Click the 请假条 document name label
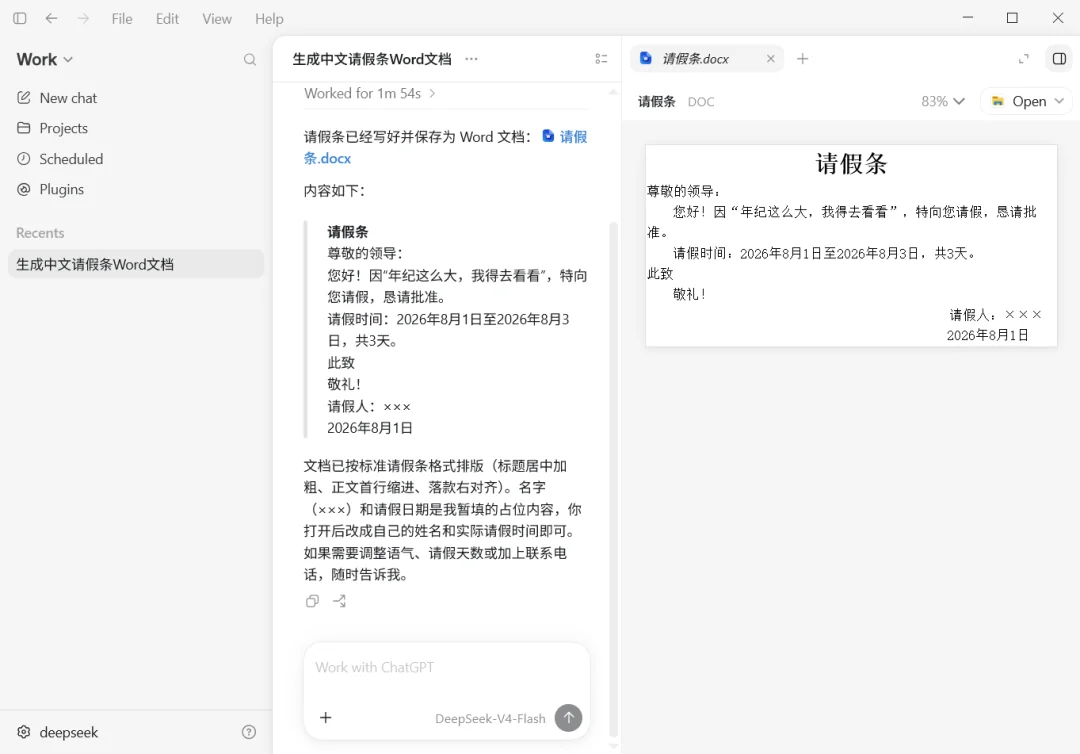Viewport: 1080px width, 754px height. point(656,102)
